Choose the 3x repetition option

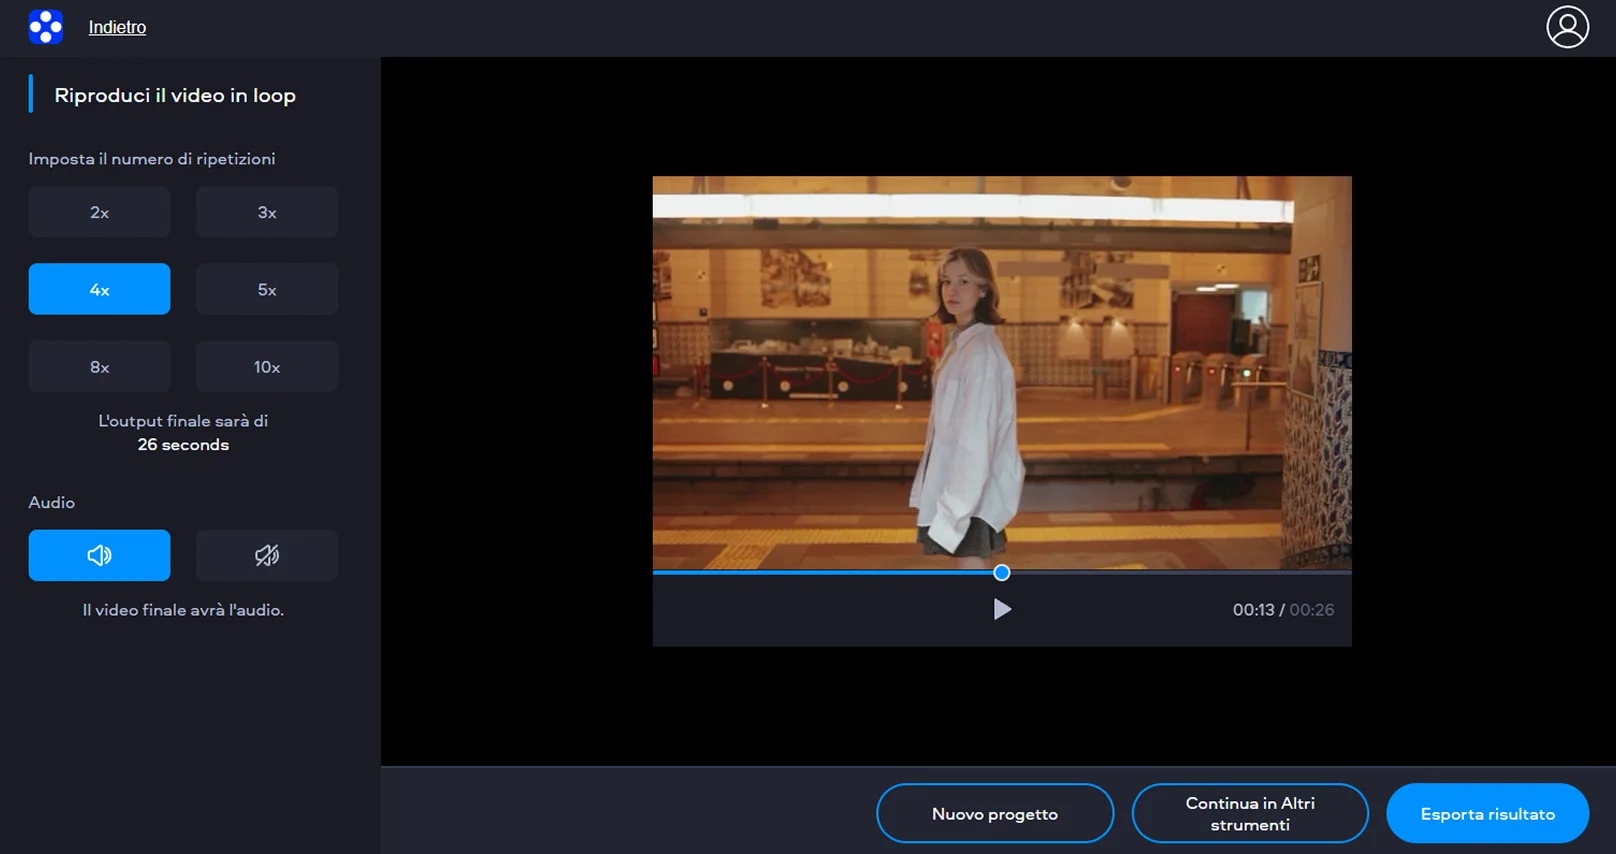point(267,212)
